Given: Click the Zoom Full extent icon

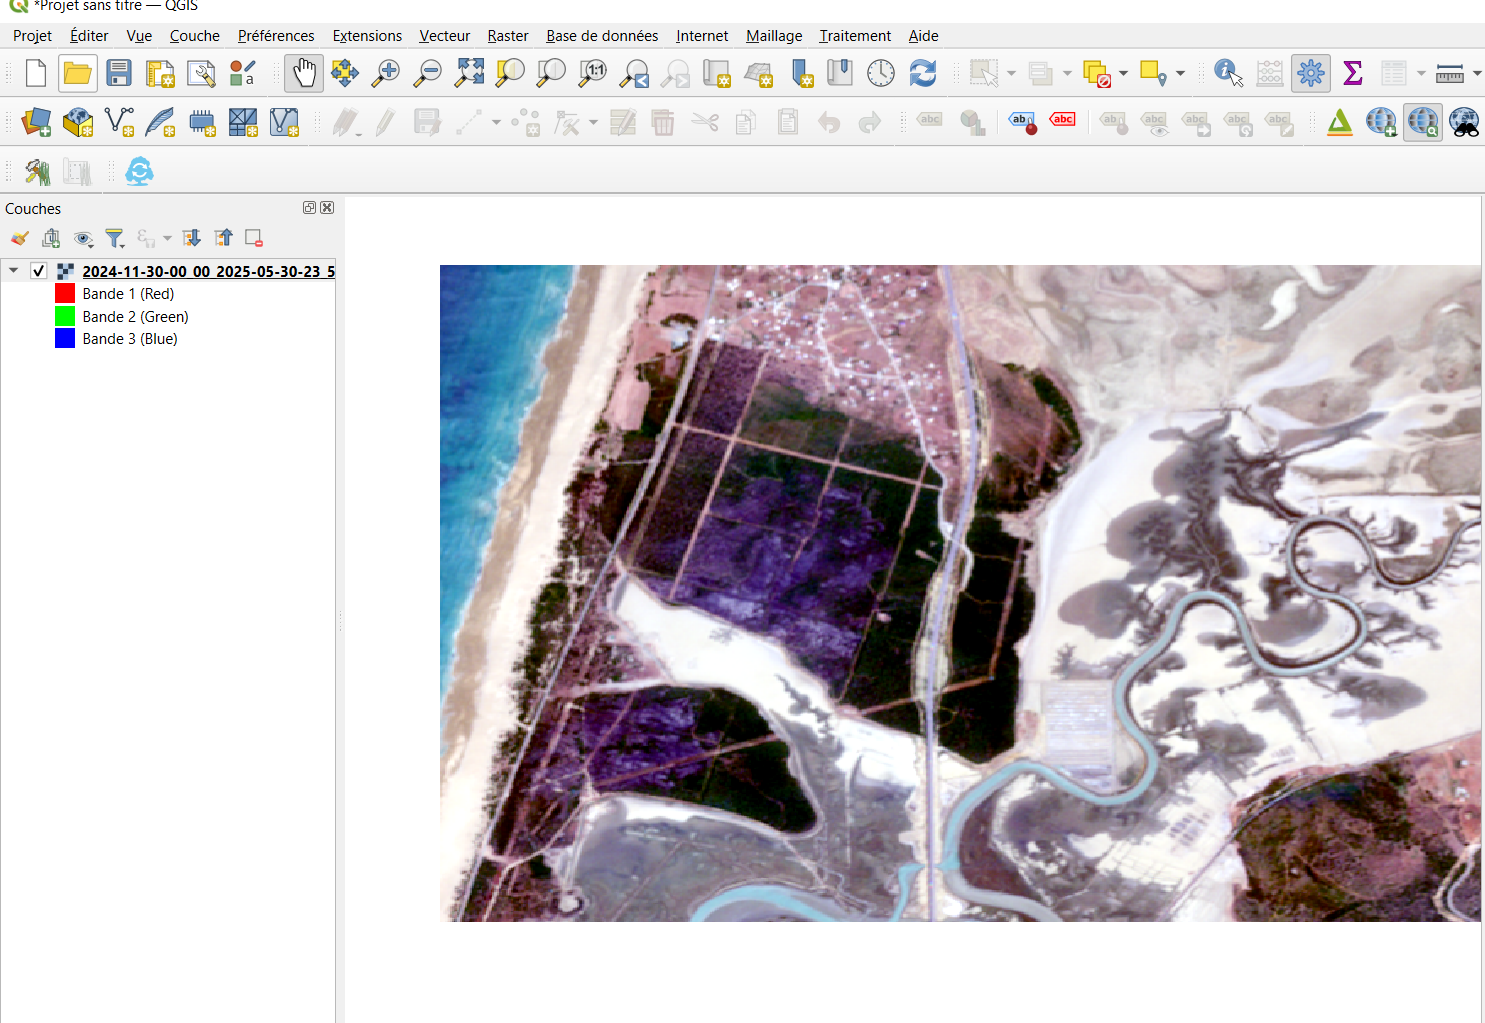Looking at the screenshot, I should [x=469, y=73].
